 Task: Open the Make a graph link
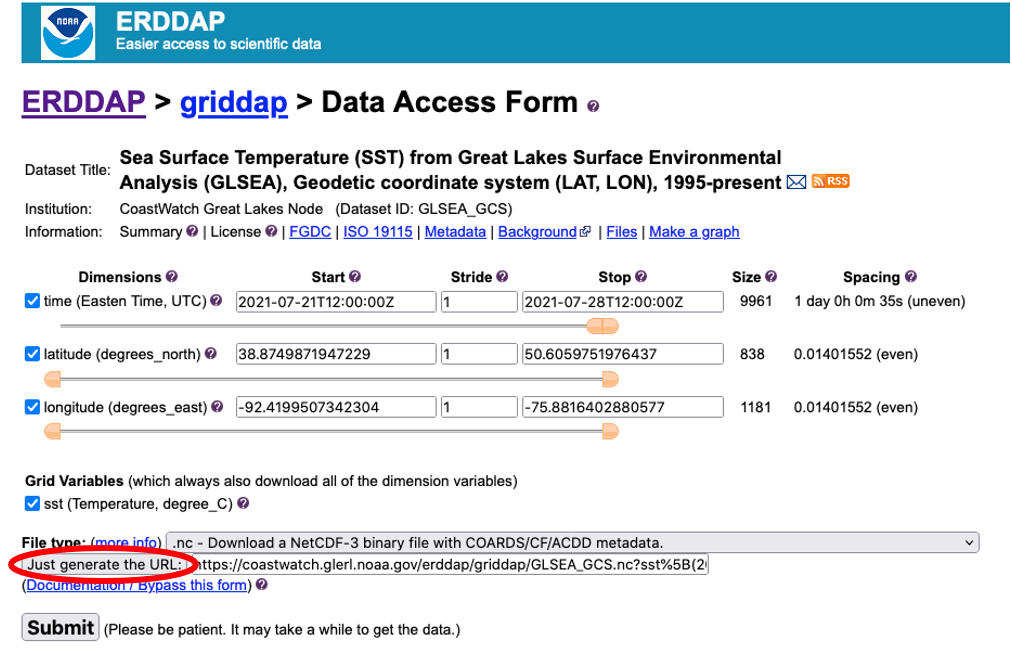click(x=694, y=232)
